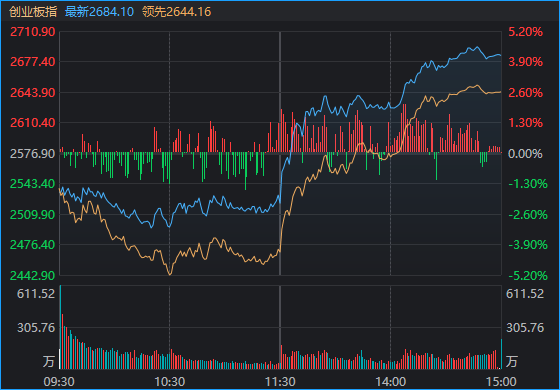Click the 2509.90 price axis label

tap(32, 215)
